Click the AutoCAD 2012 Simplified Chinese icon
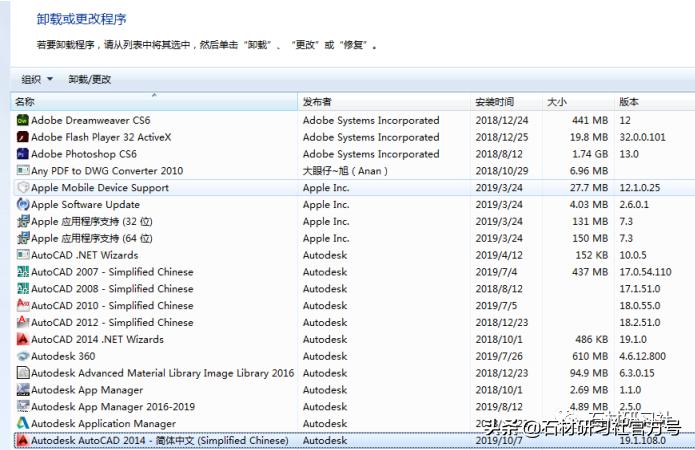Image resolution: width=695 pixels, height=450 pixels. coord(23,322)
